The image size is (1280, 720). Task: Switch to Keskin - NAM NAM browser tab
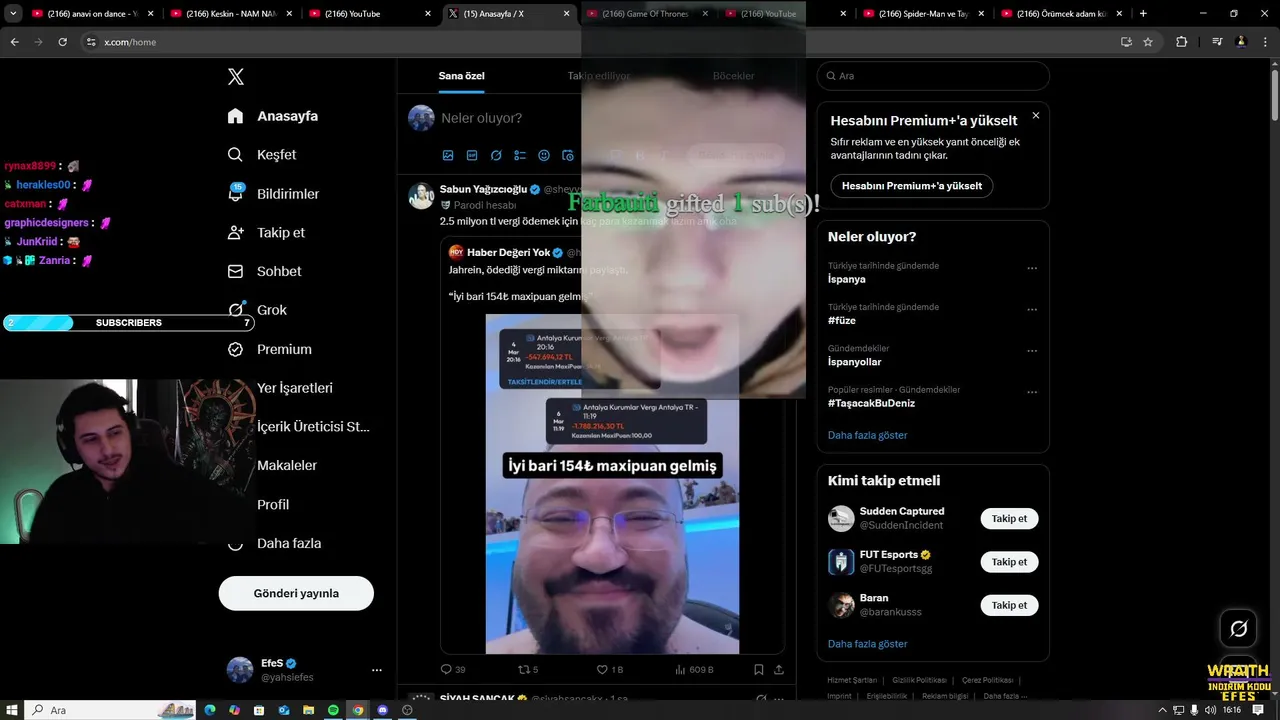(231, 14)
